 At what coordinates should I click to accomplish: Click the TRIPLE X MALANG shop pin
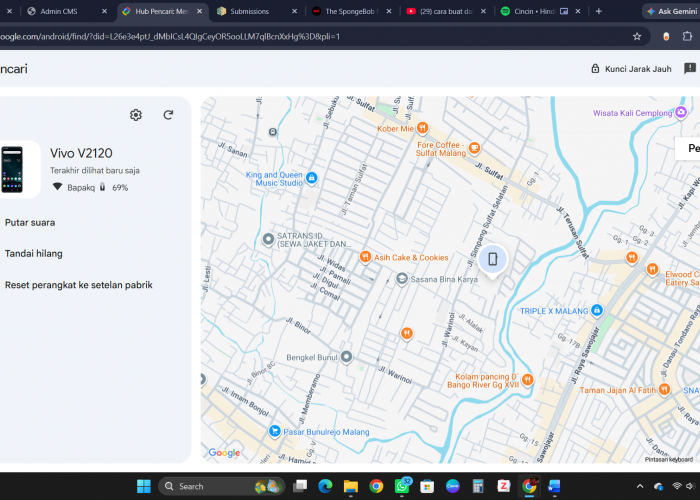coord(597,310)
